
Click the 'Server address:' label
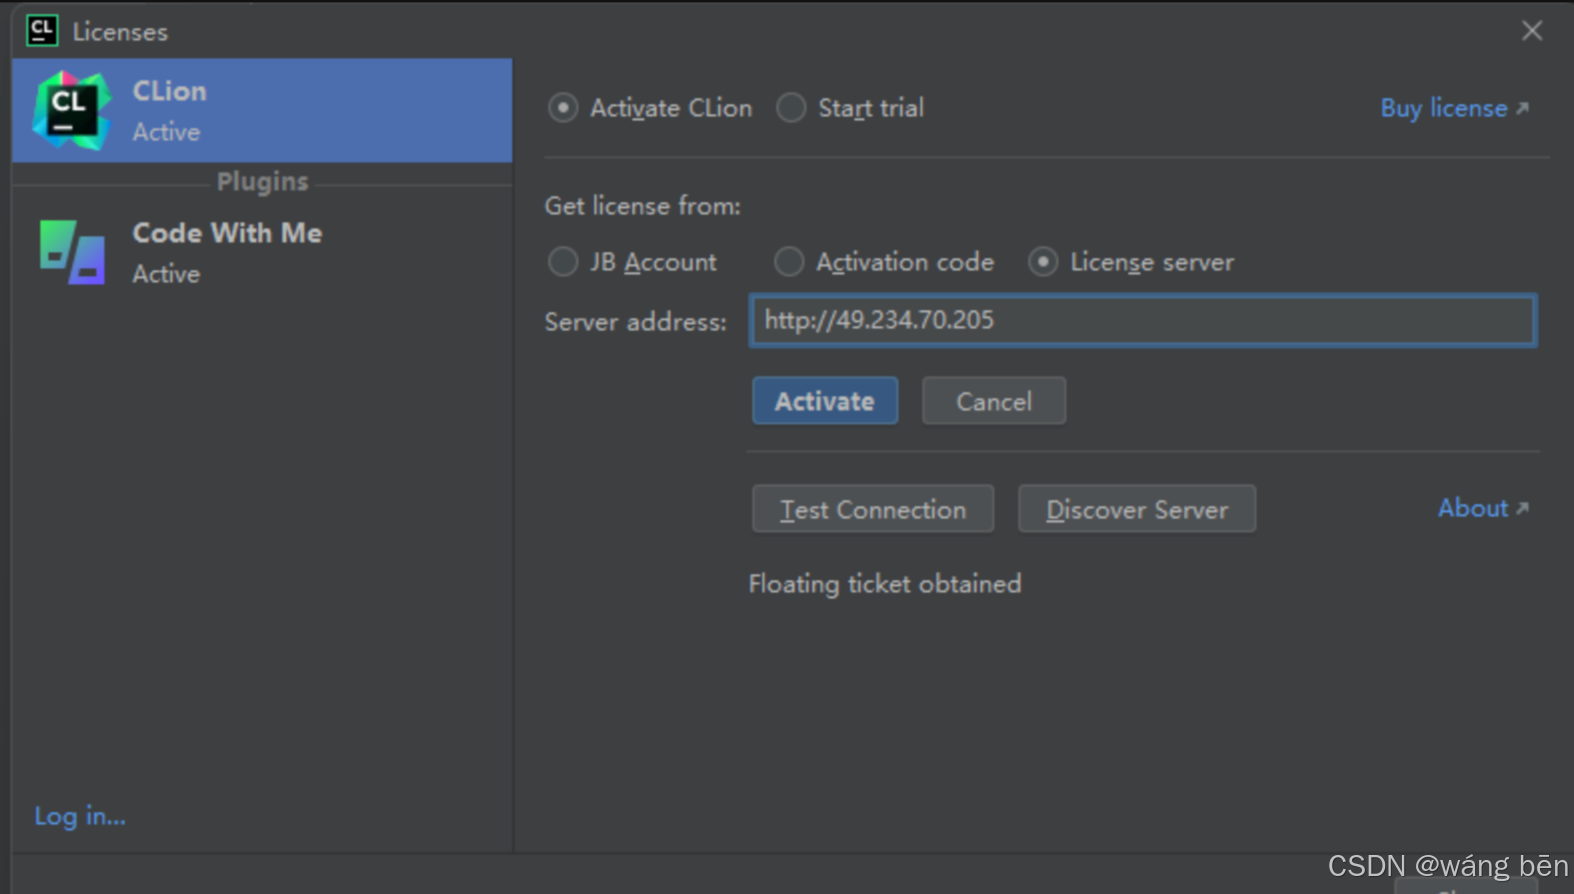[x=636, y=322]
